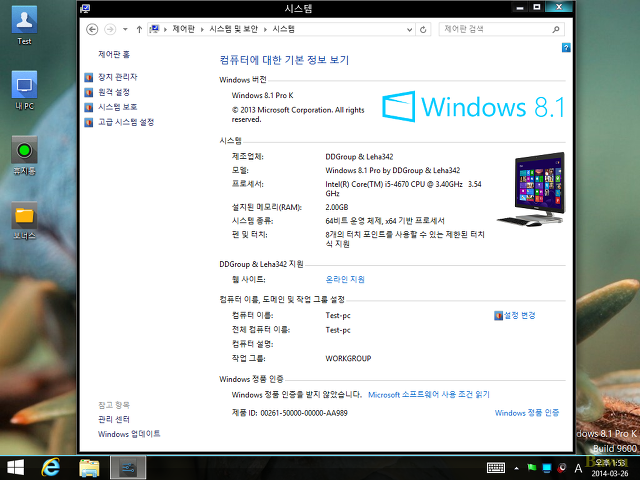Click the Action Center flag tray icon
The height and width of the screenshot is (480, 640).
coord(531,468)
